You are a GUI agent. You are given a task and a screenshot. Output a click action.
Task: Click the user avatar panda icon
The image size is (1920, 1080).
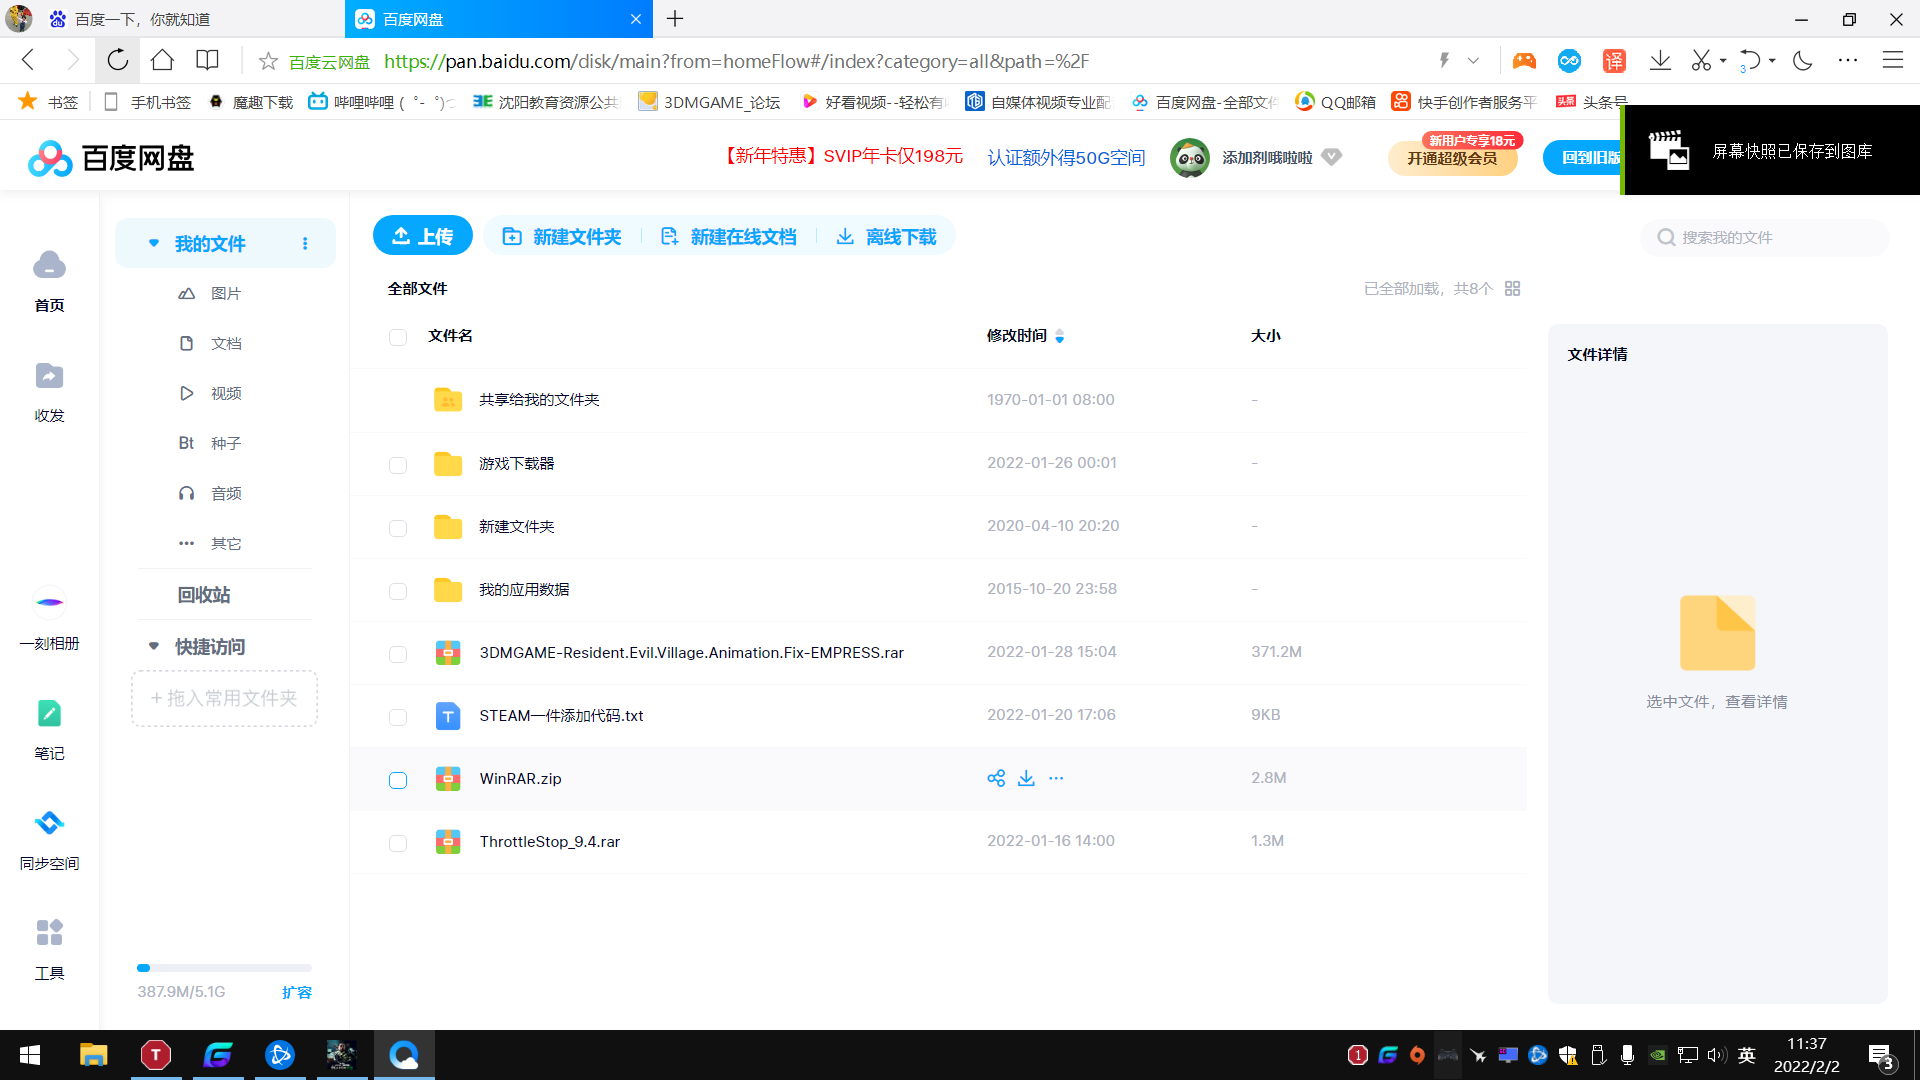[1190, 158]
